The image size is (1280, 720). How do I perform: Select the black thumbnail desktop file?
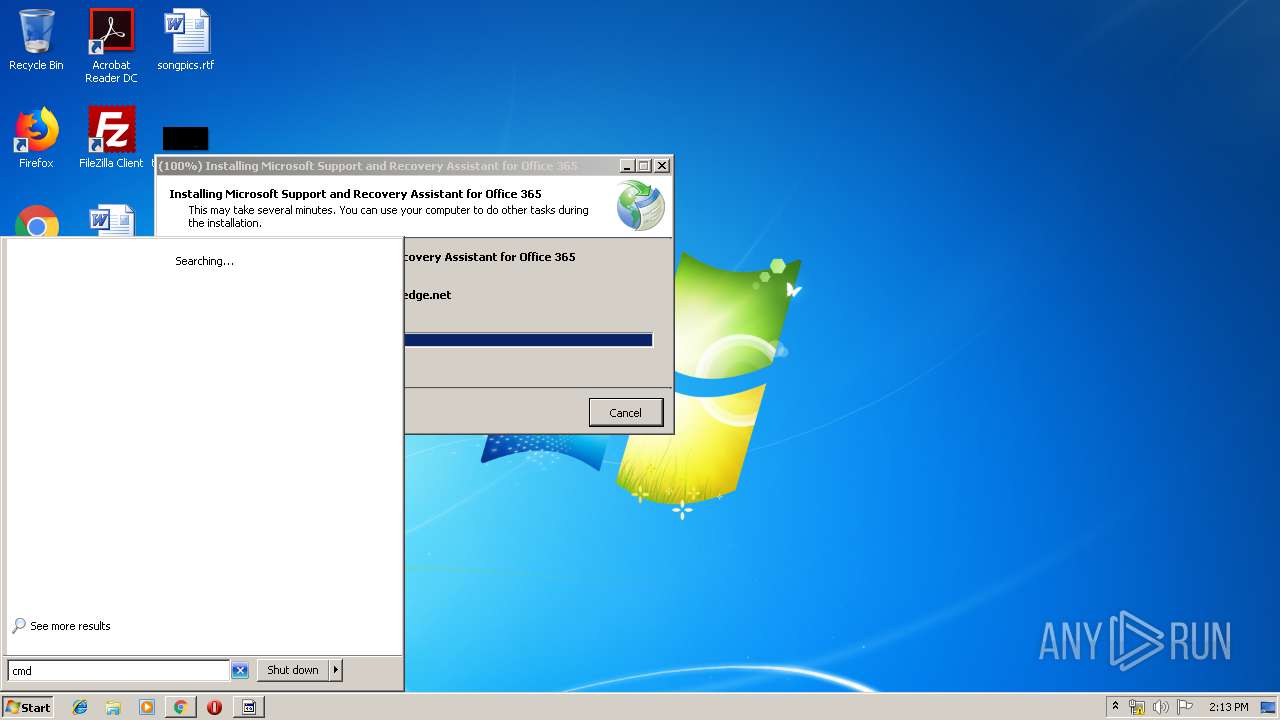coord(185,138)
